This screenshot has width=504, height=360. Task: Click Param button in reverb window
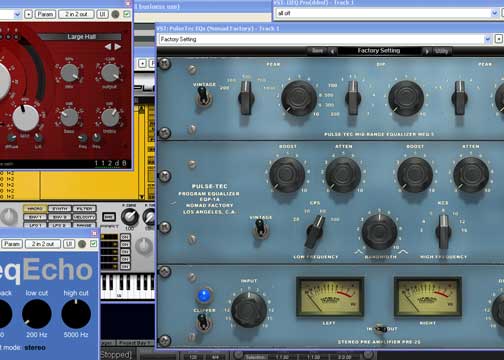point(45,14)
